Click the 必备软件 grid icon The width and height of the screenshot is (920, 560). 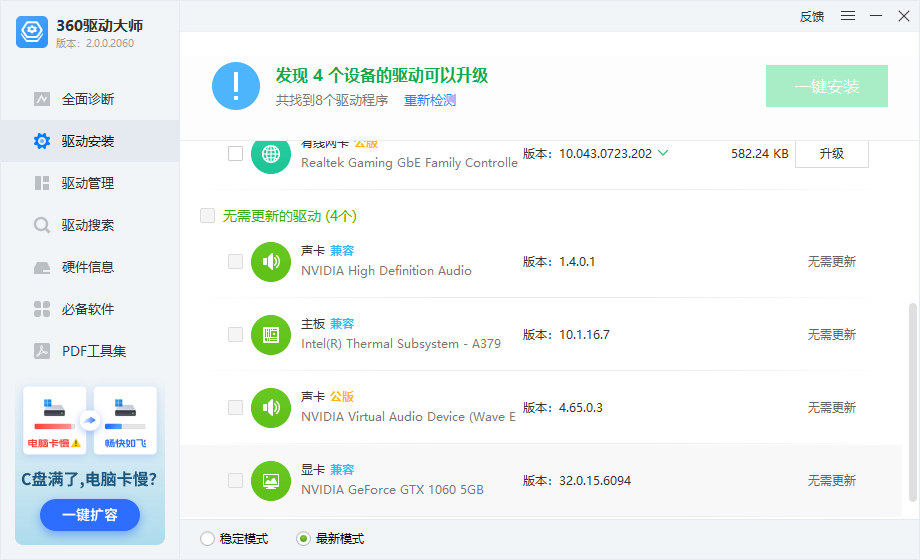pyautogui.click(x=42, y=309)
